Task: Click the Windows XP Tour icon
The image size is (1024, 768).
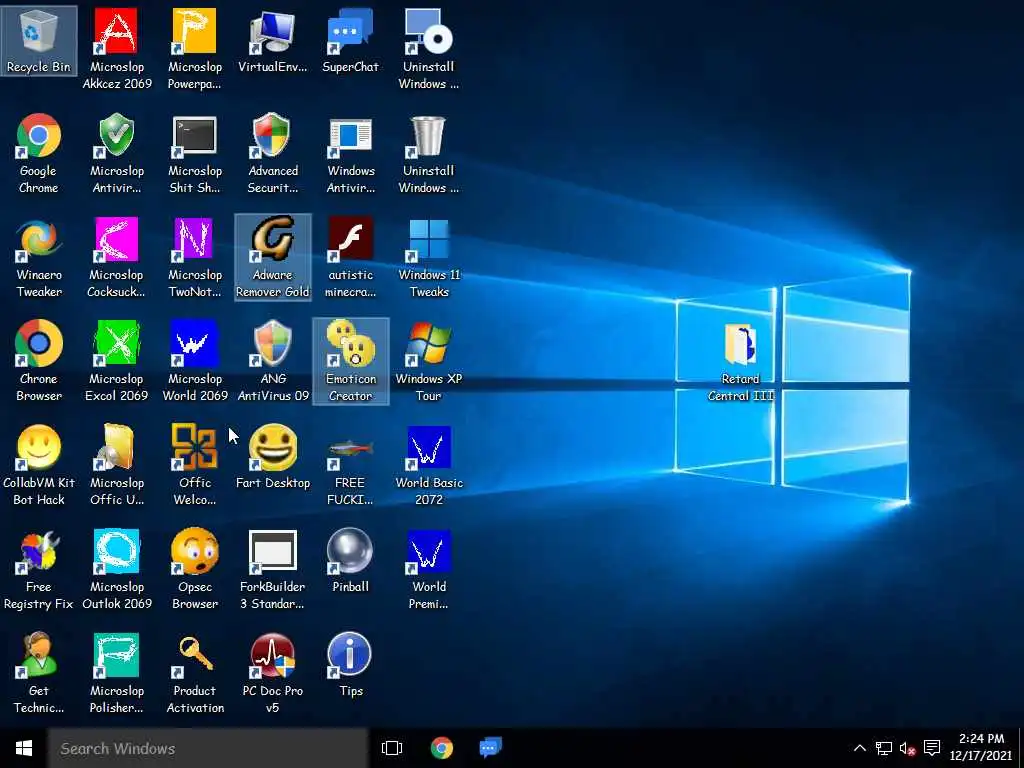Action: tap(428, 361)
